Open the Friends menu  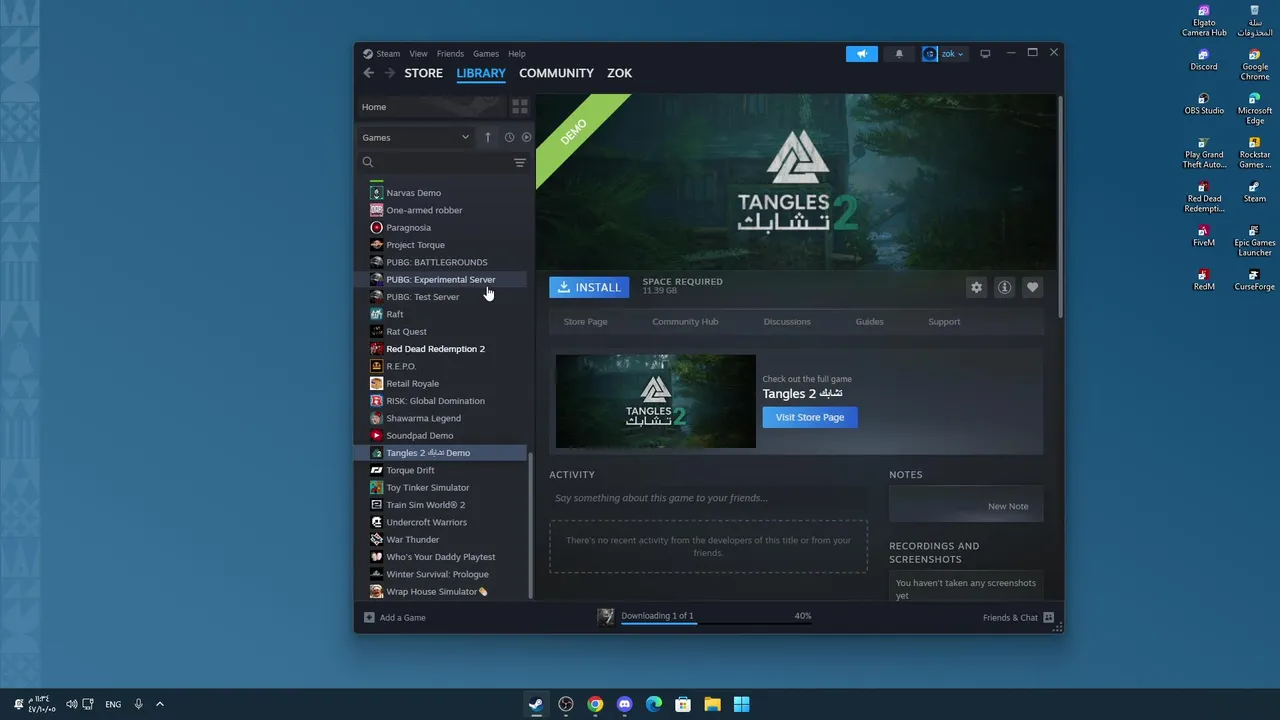tap(450, 54)
